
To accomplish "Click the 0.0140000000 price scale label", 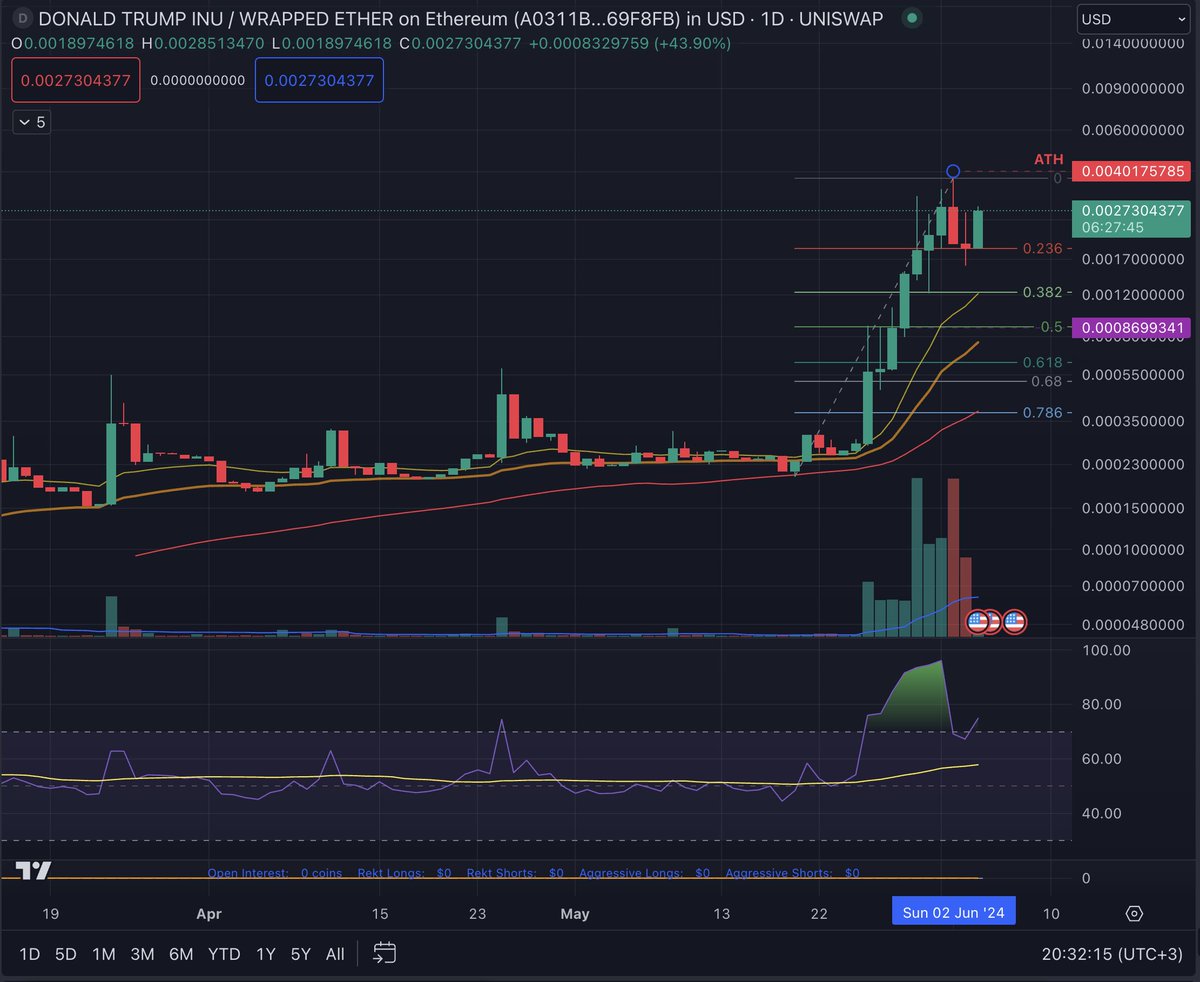I will [1135, 44].
